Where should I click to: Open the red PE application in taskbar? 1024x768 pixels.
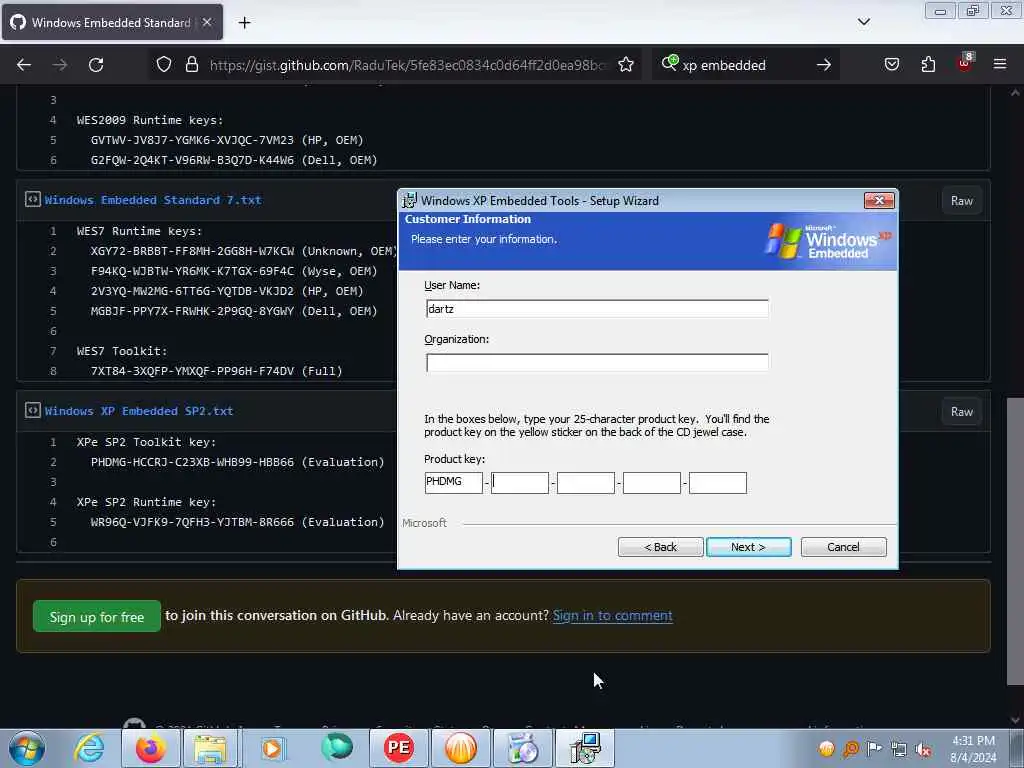(x=398, y=748)
